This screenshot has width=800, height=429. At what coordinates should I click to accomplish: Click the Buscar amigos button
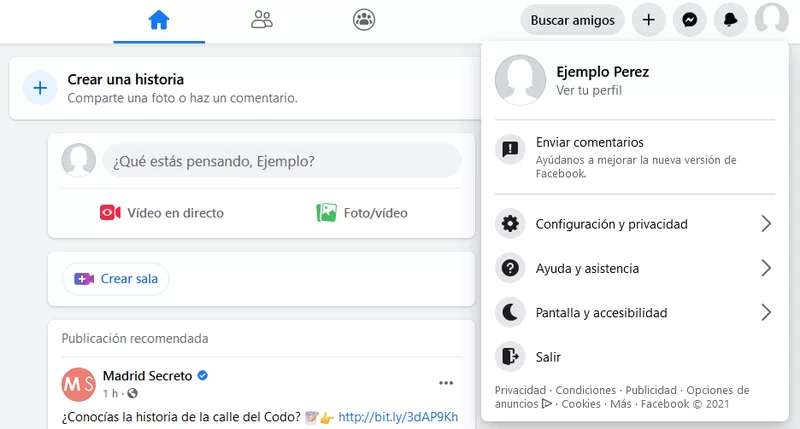point(572,20)
